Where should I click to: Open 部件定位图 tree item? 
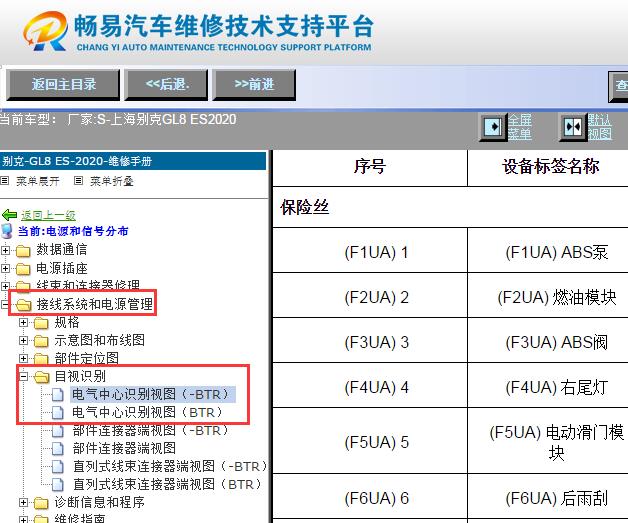point(87,358)
